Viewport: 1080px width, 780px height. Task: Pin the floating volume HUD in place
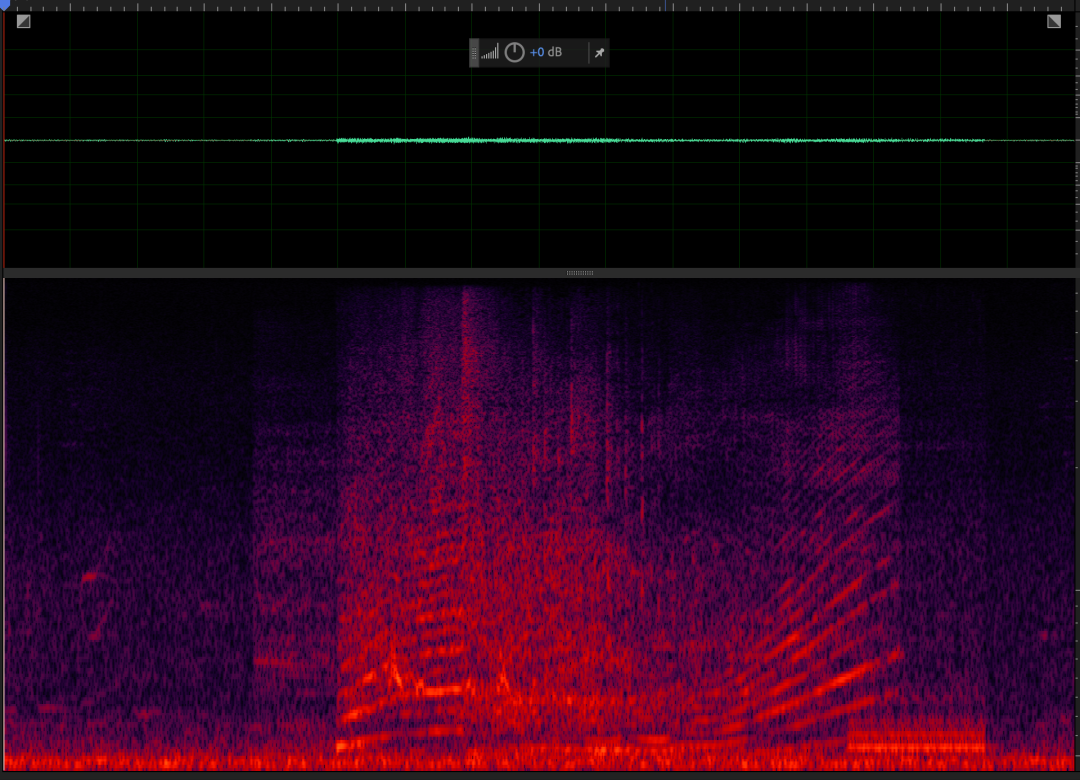click(x=599, y=53)
